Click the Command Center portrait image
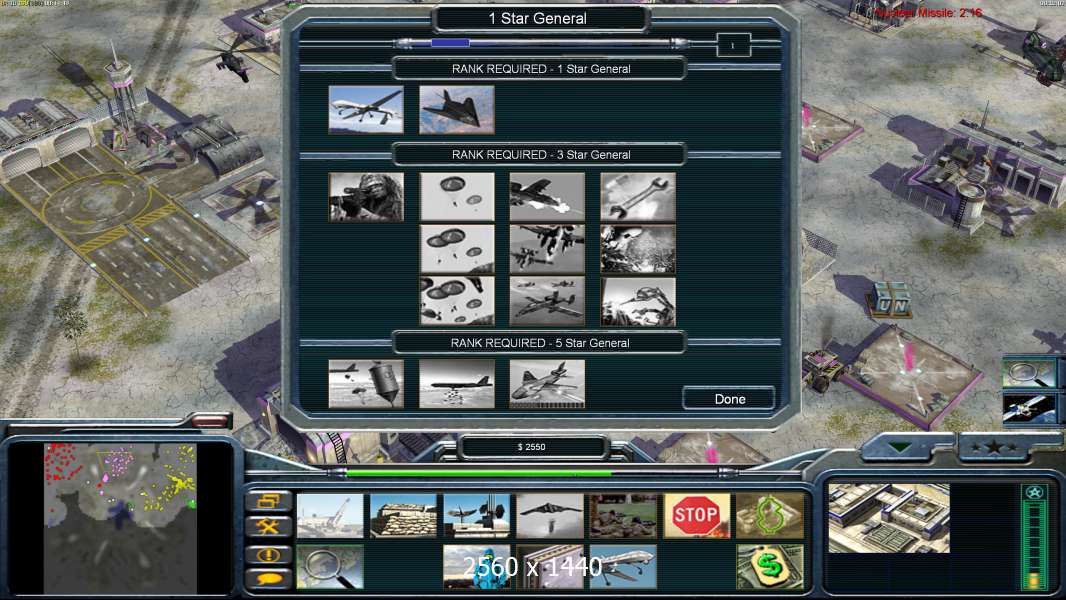Screen dimensions: 1066x600 point(889,518)
